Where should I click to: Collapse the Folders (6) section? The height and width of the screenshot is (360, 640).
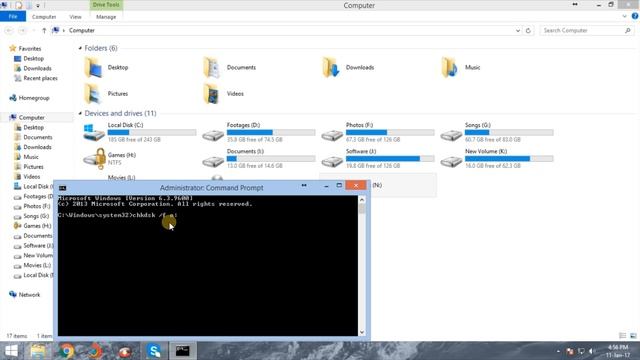[80, 48]
